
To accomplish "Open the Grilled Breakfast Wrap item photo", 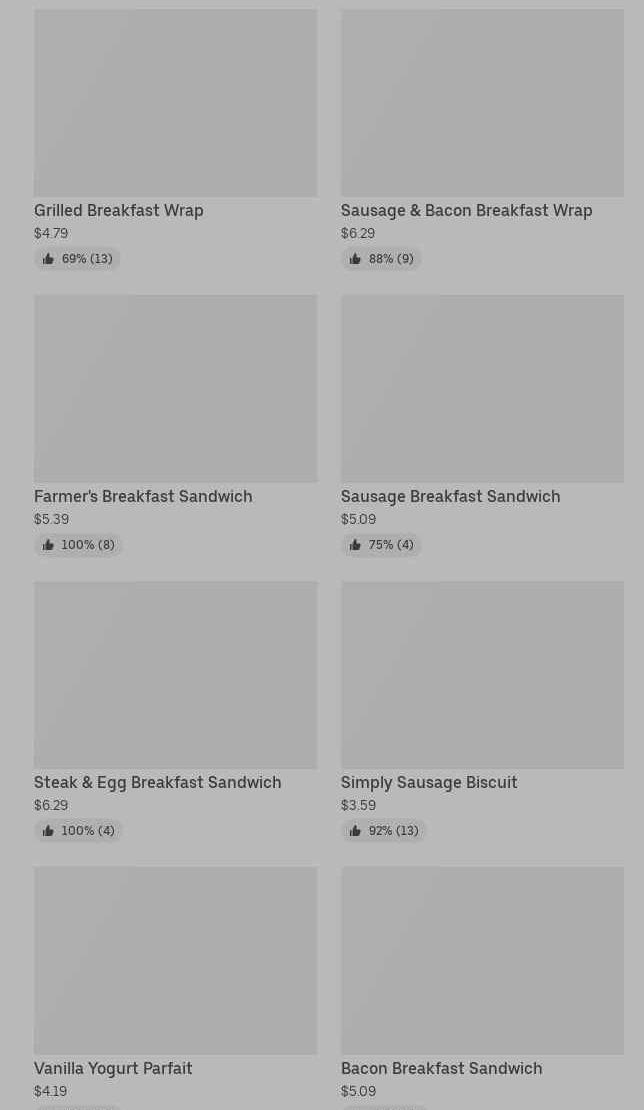I will (175, 103).
